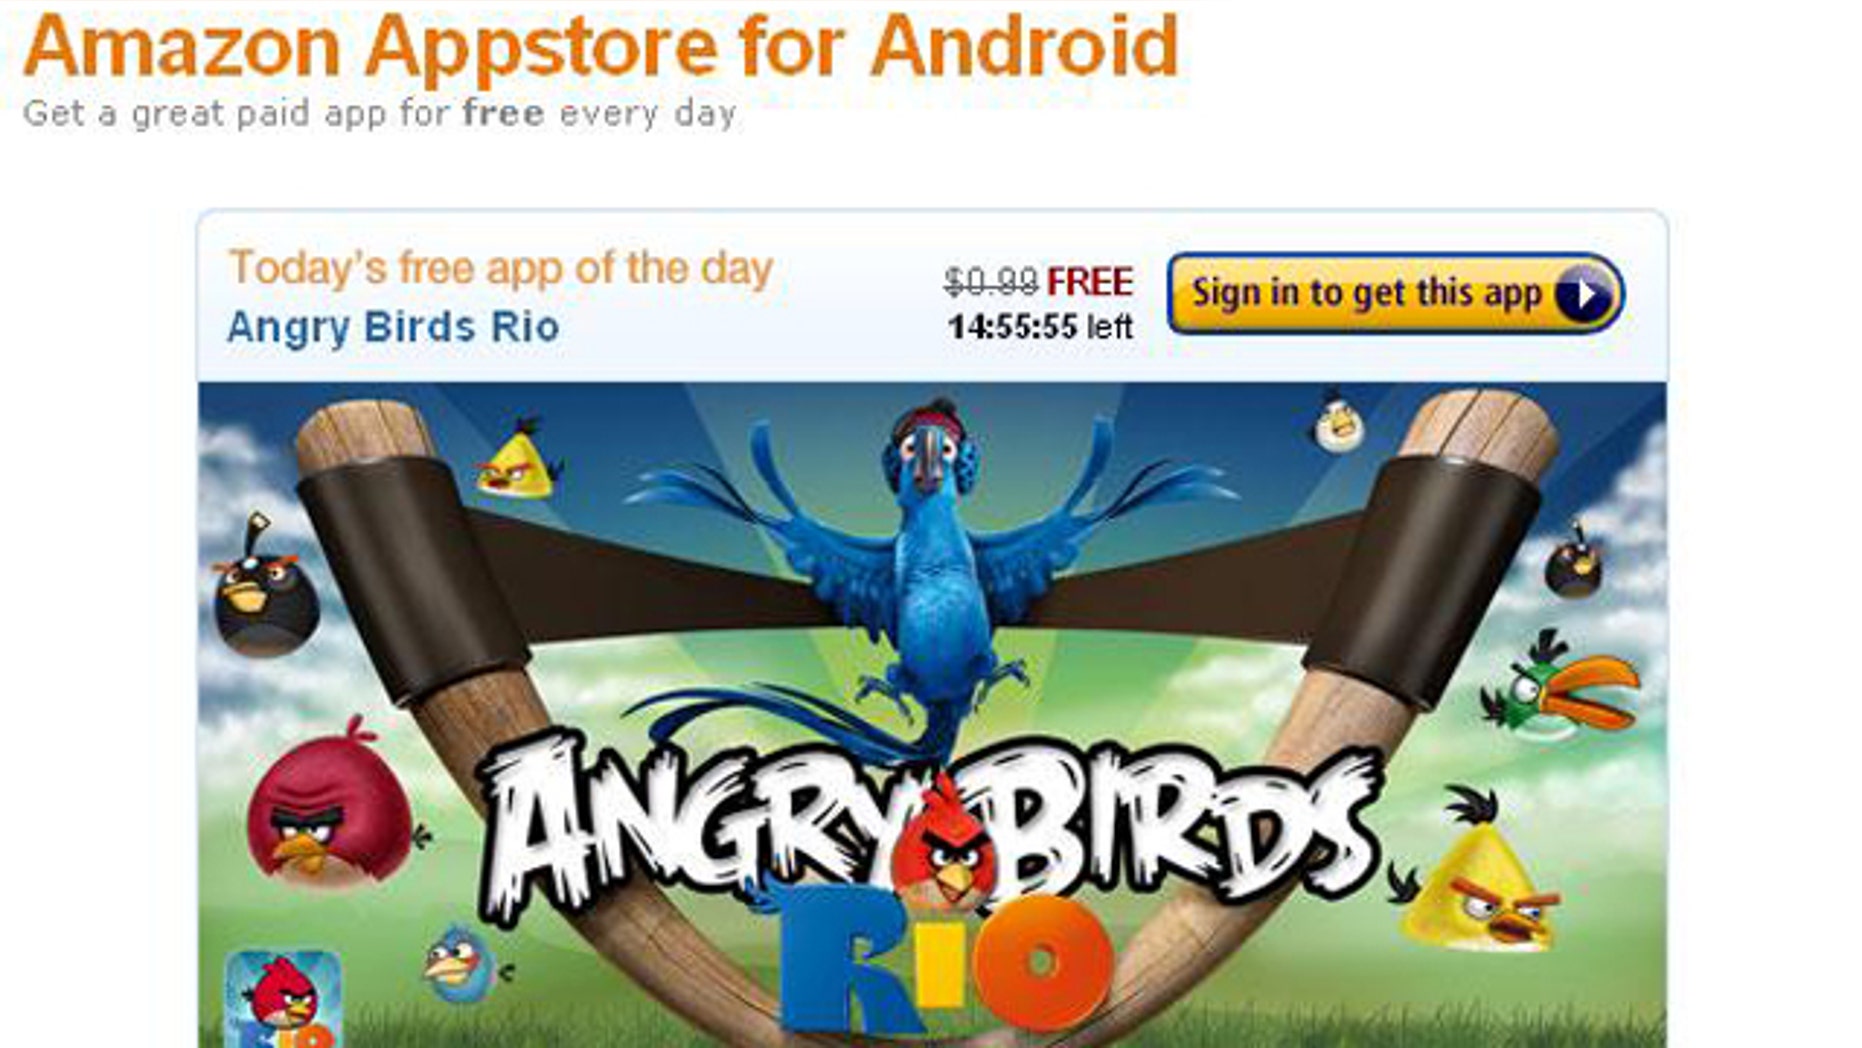The height and width of the screenshot is (1048, 1862).
Task: Click the small blue bird near bottom left
Action: 460,964
